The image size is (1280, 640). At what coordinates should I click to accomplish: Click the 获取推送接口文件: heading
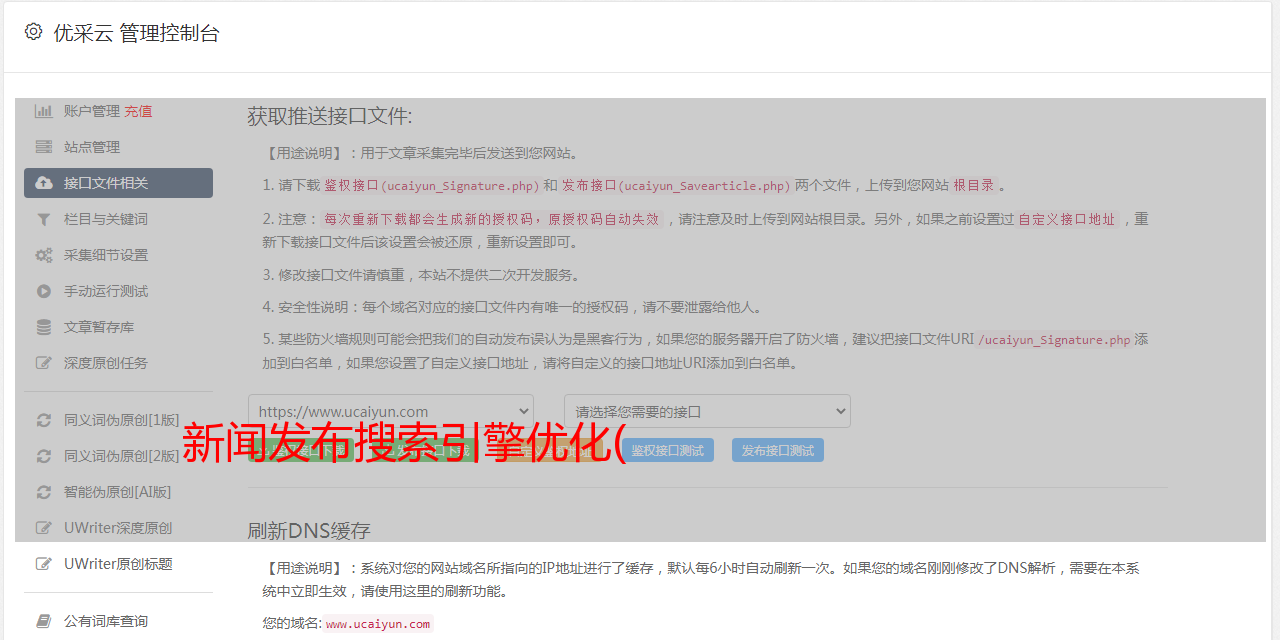[330, 116]
